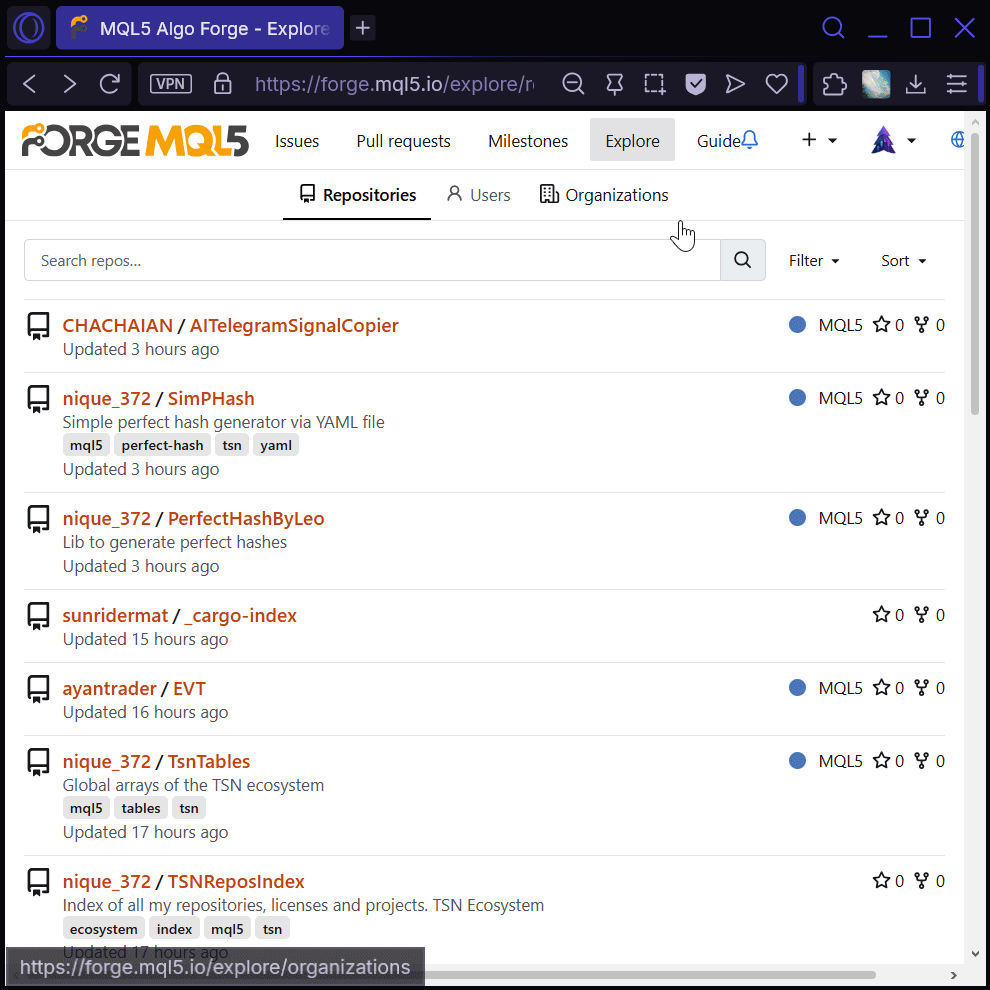Open the extensions cube icon
The height and width of the screenshot is (990, 990).
834,83
